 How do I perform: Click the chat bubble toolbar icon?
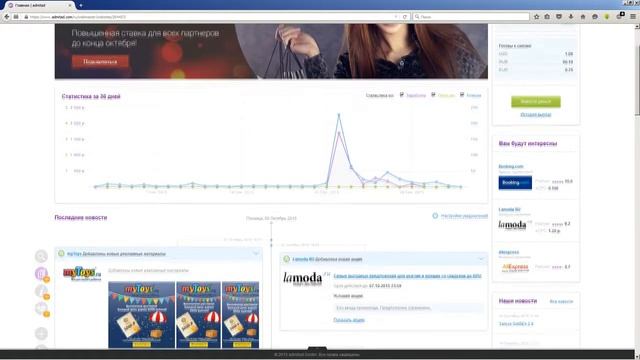pos(595,17)
